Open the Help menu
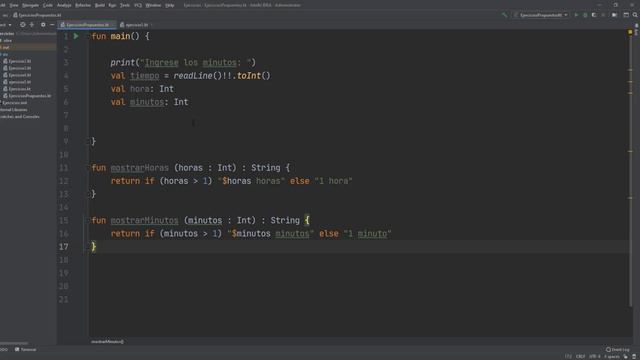This screenshot has height=360, width=640. tap(170, 5)
